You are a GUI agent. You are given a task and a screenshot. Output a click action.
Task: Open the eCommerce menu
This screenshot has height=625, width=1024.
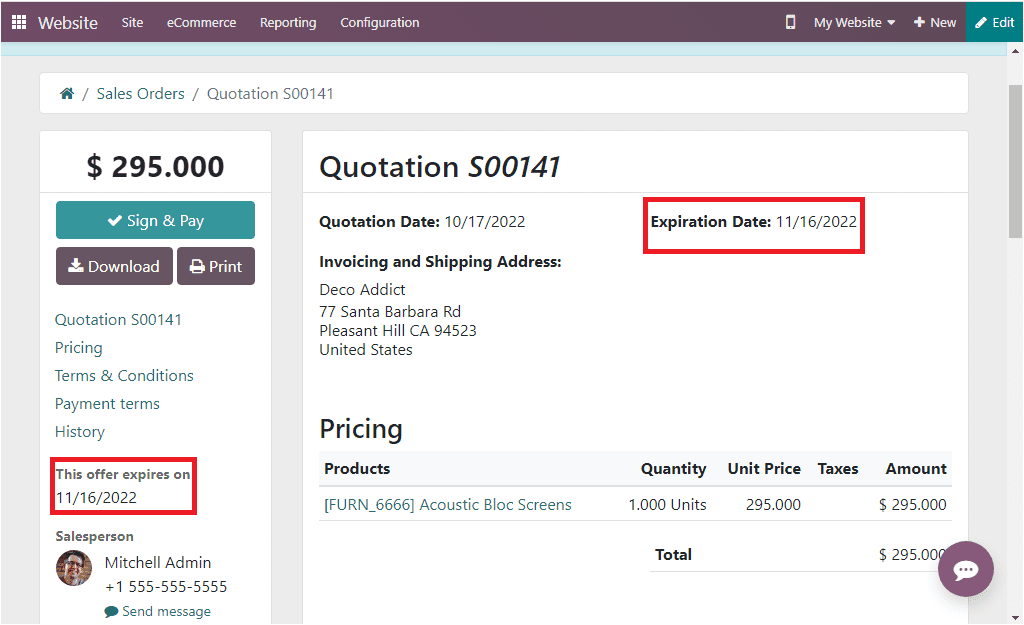pos(201,22)
